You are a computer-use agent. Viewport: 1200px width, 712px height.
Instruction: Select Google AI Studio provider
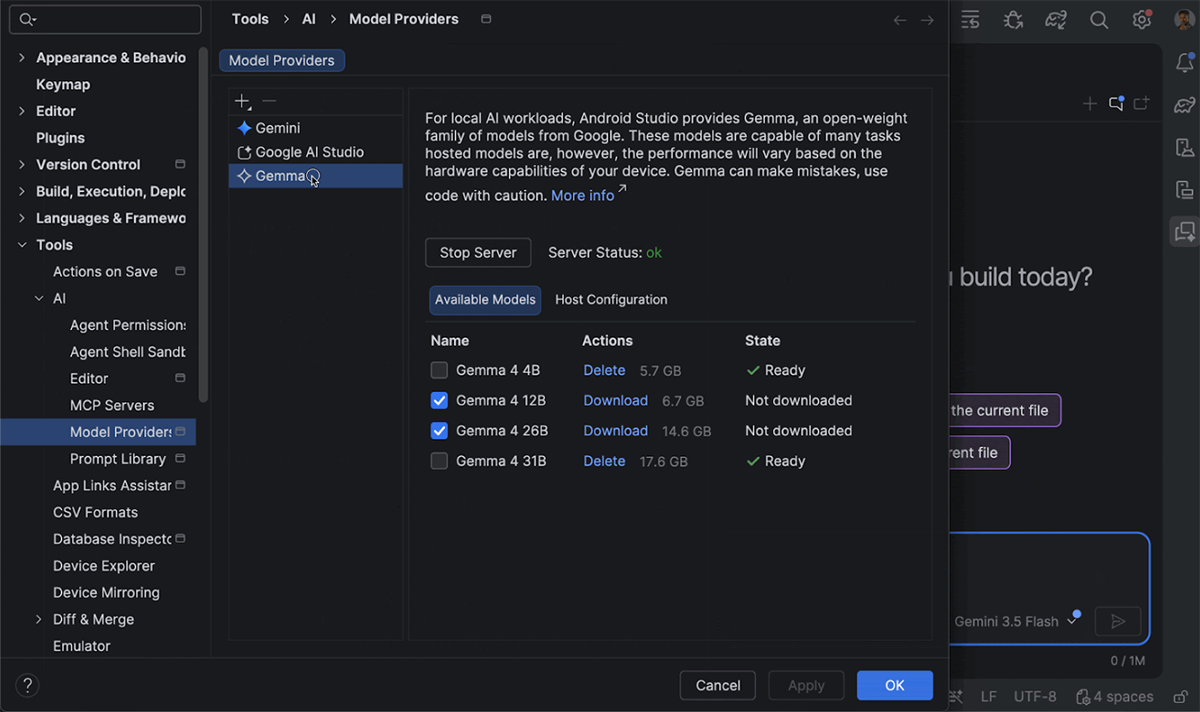click(315, 152)
